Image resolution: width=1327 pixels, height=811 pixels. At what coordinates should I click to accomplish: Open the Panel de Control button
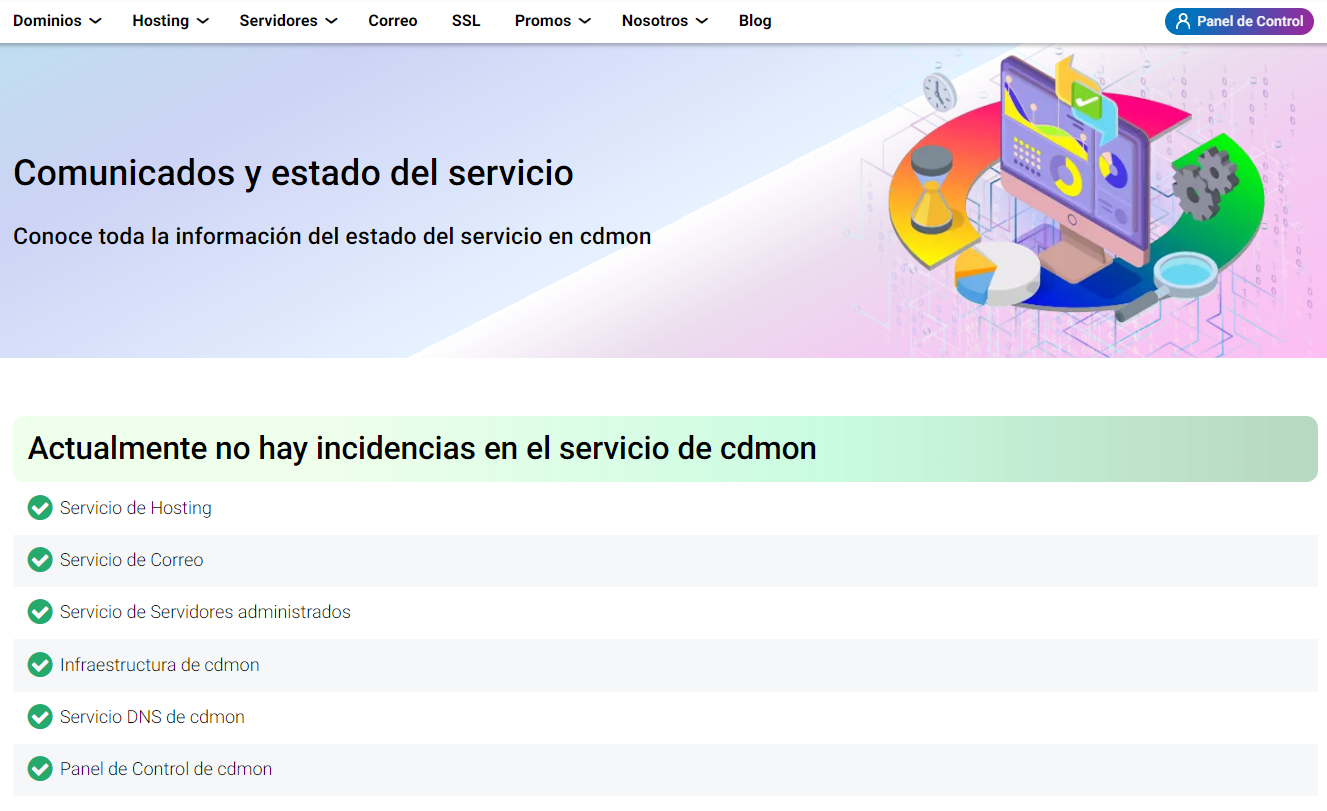coord(1239,21)
